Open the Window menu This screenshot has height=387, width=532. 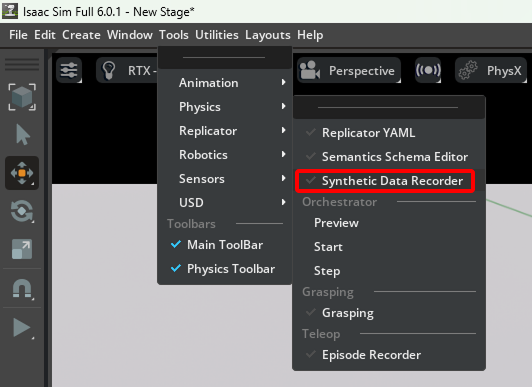tap(130, 35)
